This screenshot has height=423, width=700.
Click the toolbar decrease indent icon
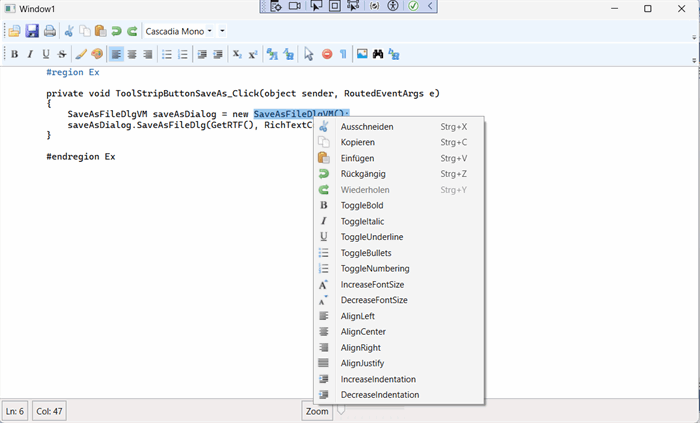218,54
